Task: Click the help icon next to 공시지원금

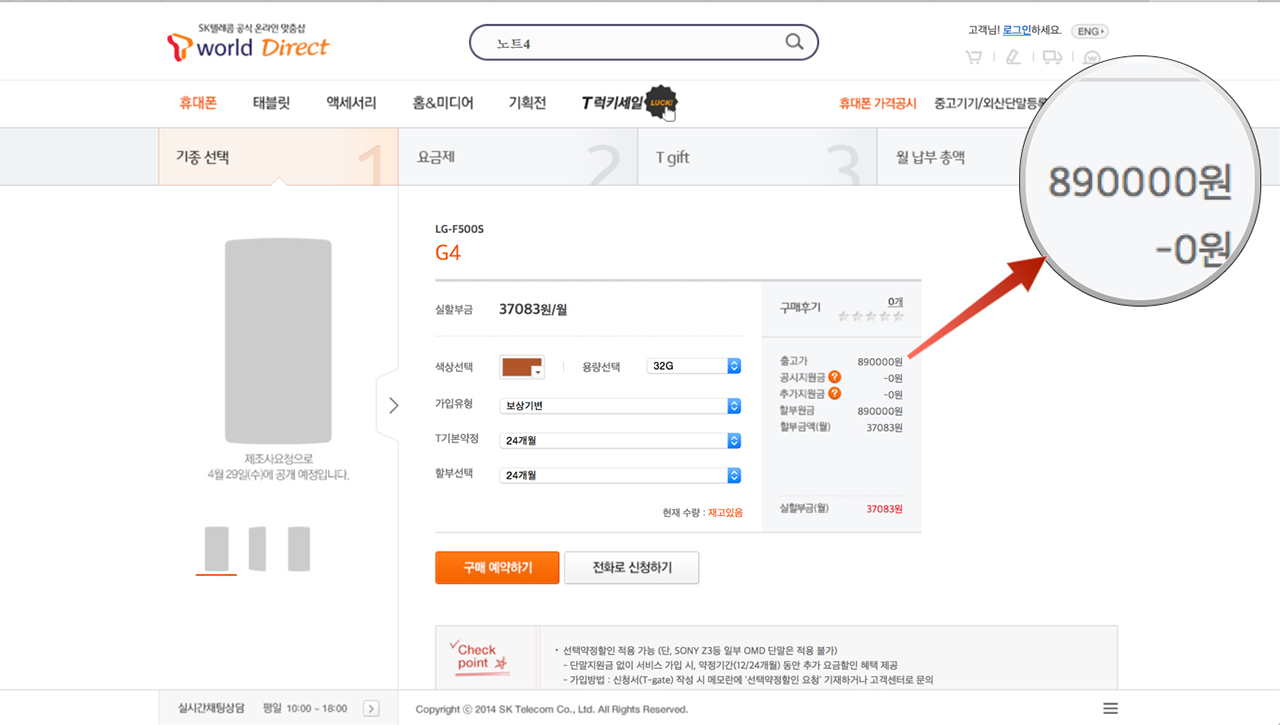Action: pyautogui.click(x=834, y=378)
